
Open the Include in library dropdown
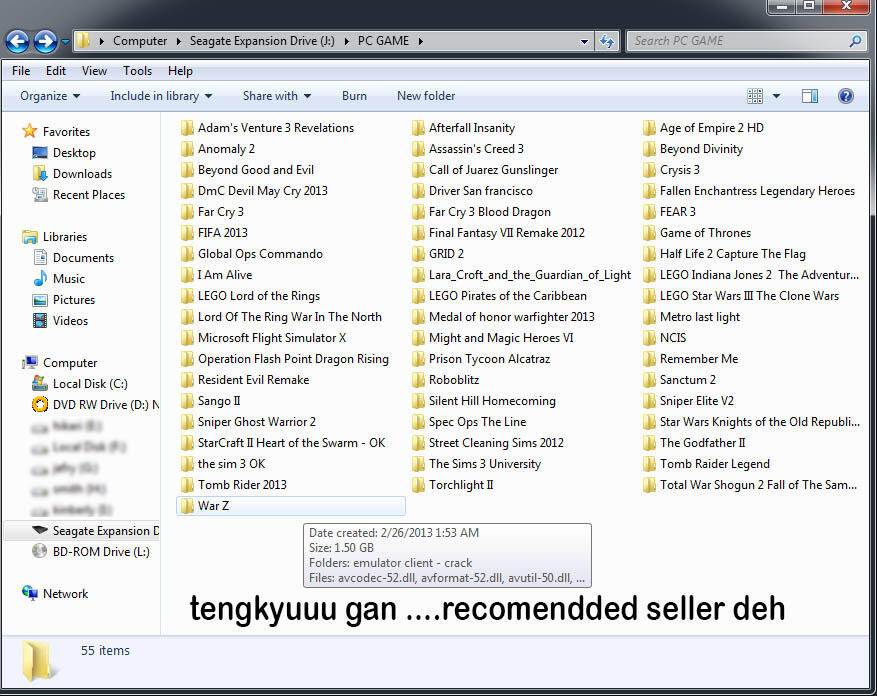click(x=161, y=96)
